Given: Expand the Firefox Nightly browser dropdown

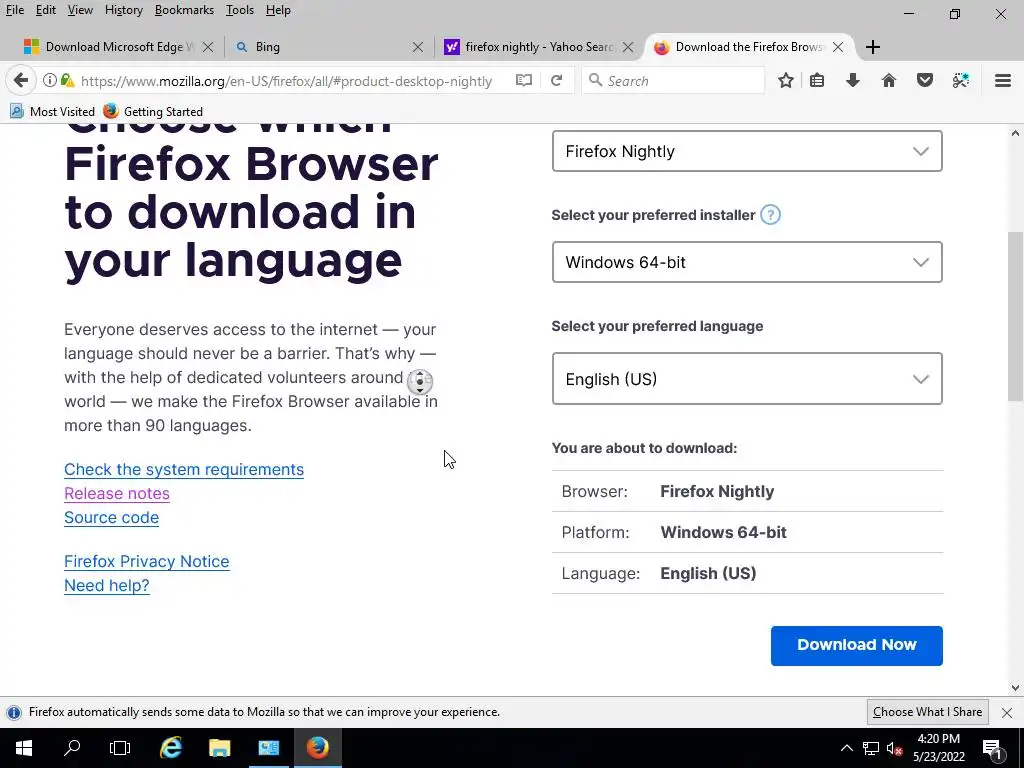Looking at the screenshot, I should [x=746, y=151].
